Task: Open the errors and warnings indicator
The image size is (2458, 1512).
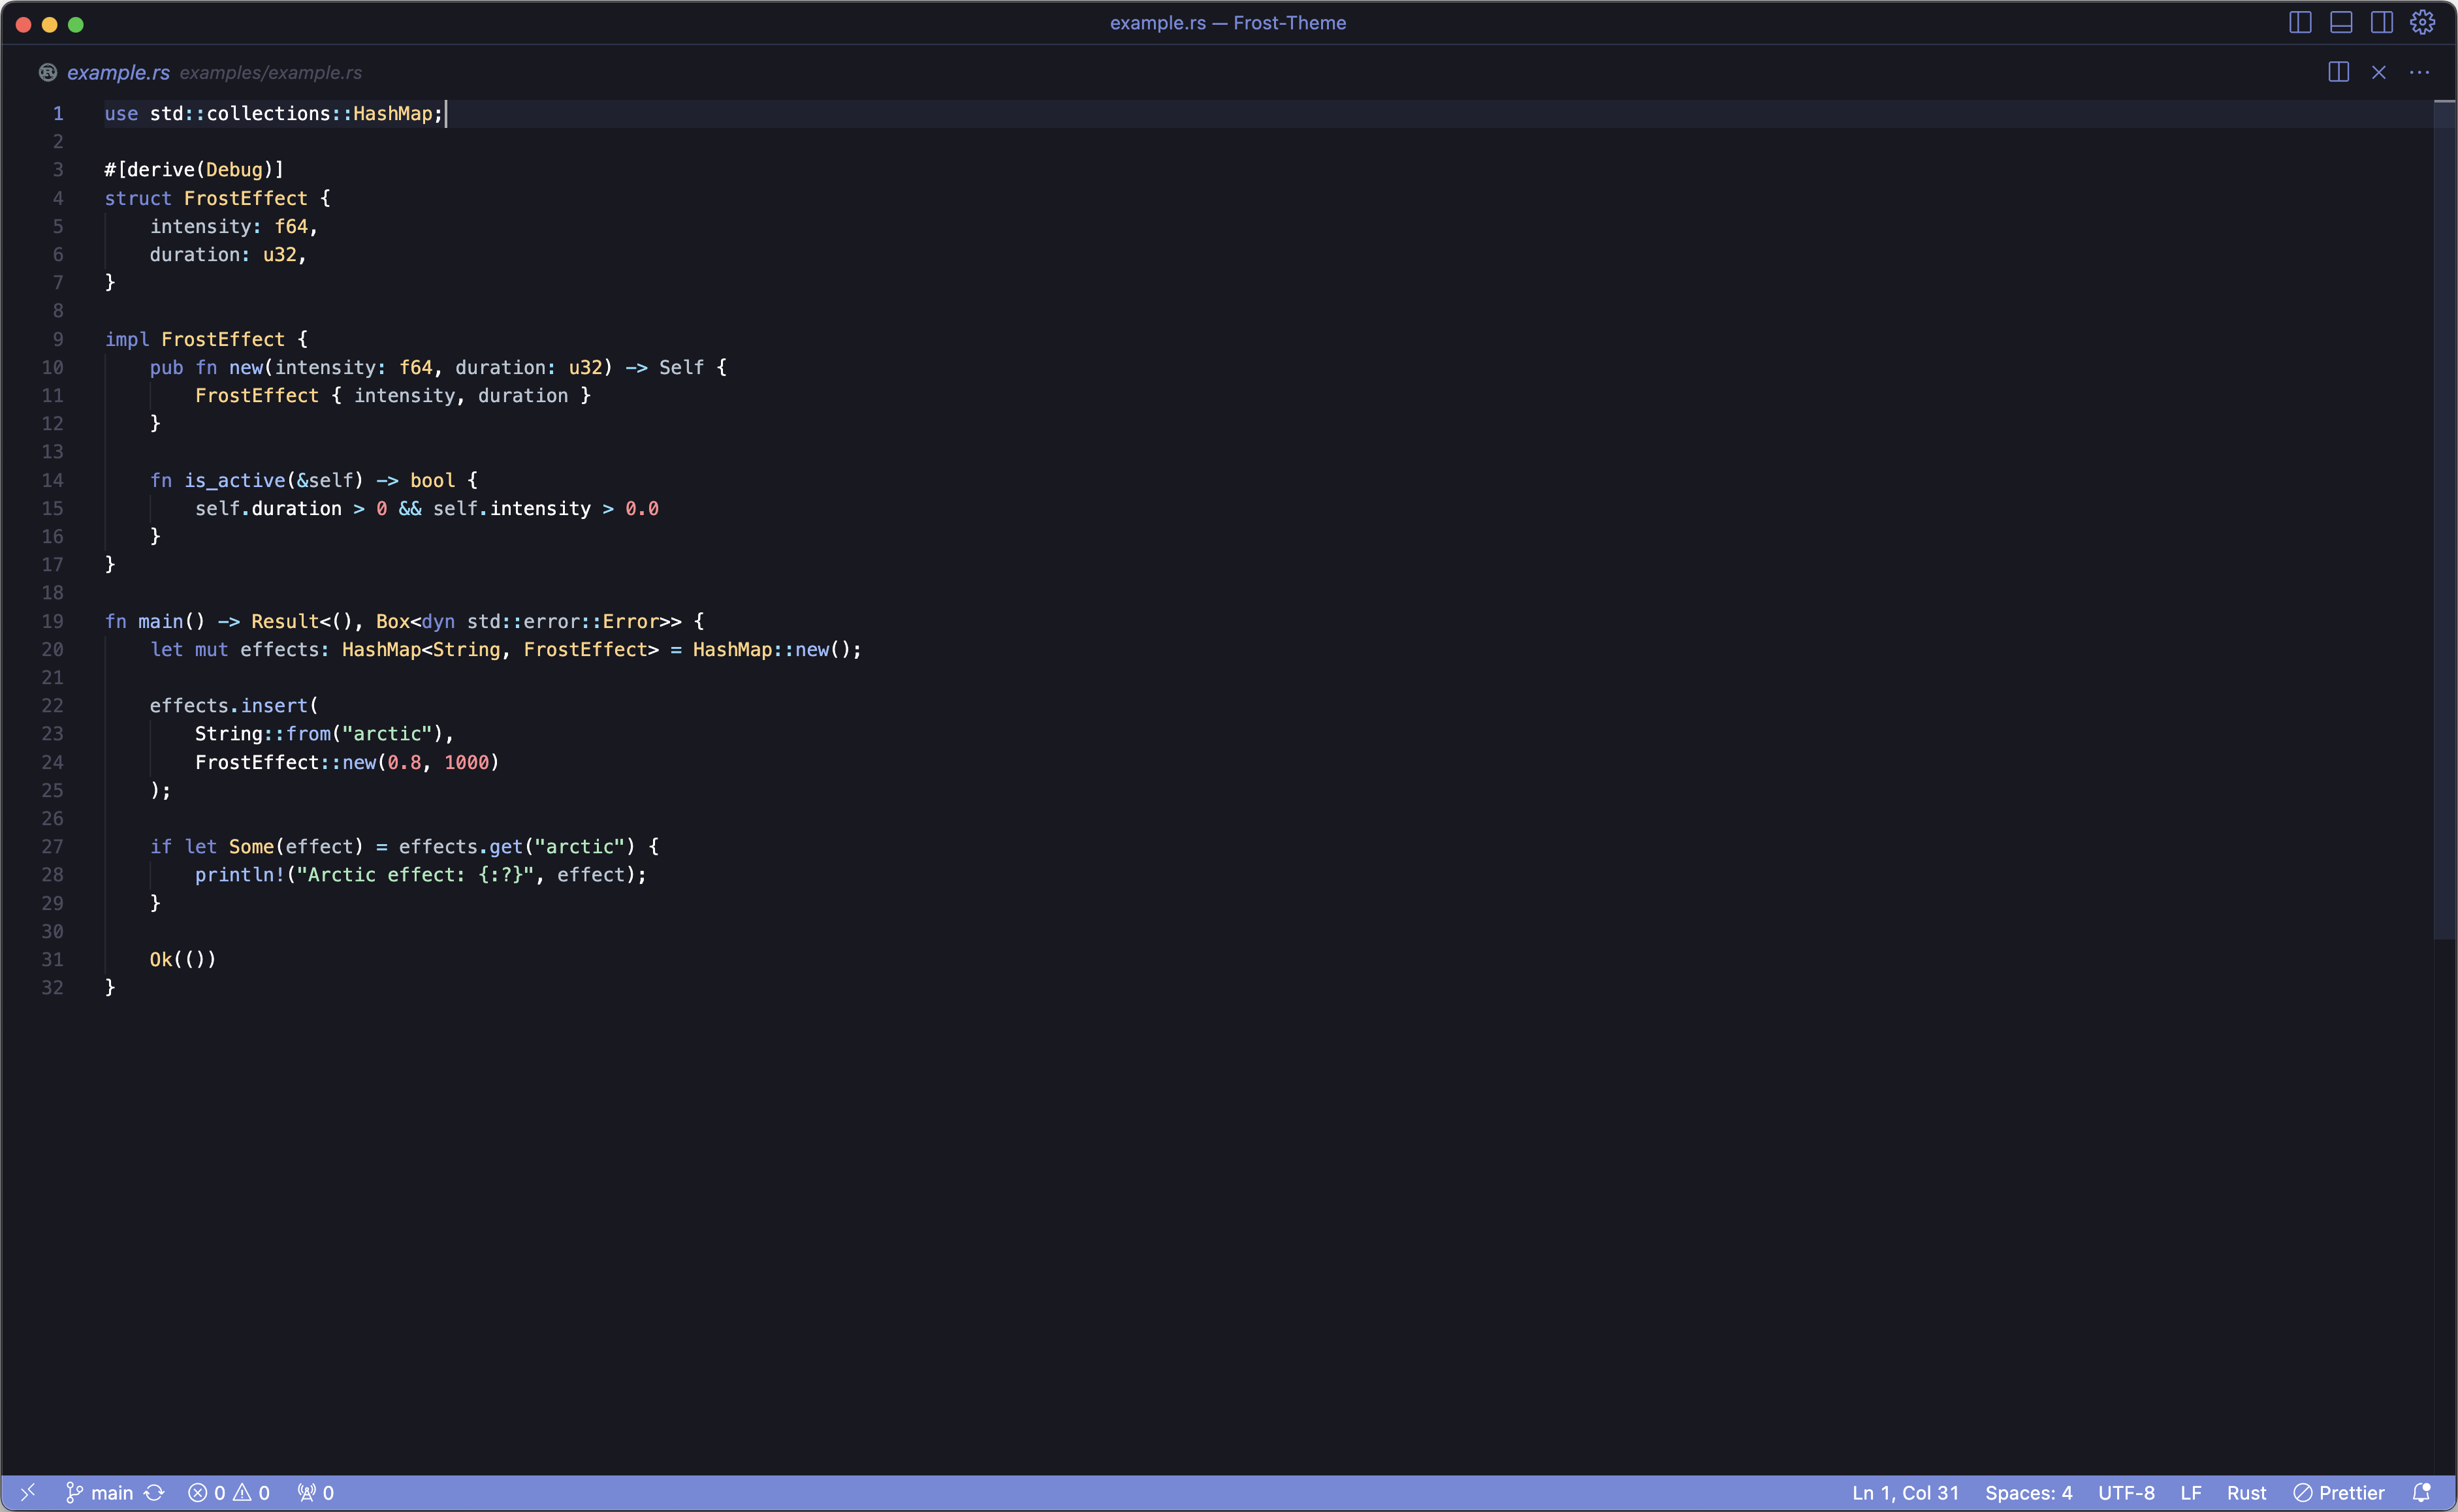Action: (x=229, y=1492)
